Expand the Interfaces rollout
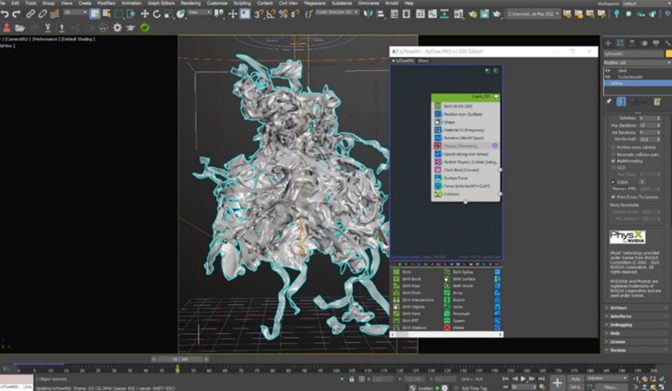Viewport: 672px width, 391px height. [637, 316]
